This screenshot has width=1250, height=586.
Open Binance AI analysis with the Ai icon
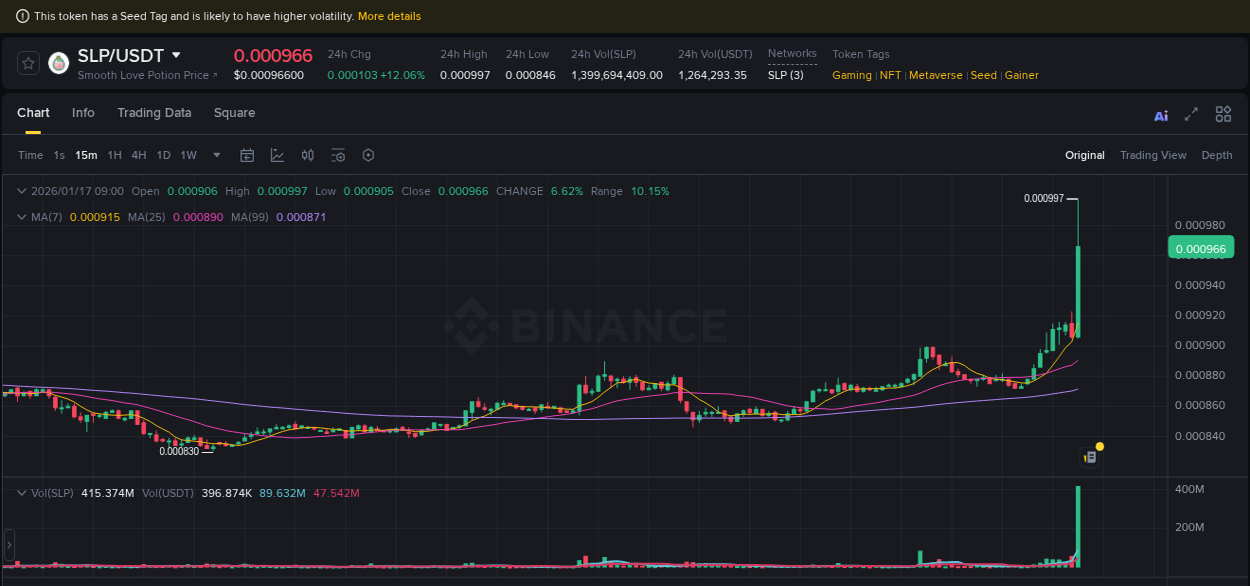click(x=1161, y=115)
